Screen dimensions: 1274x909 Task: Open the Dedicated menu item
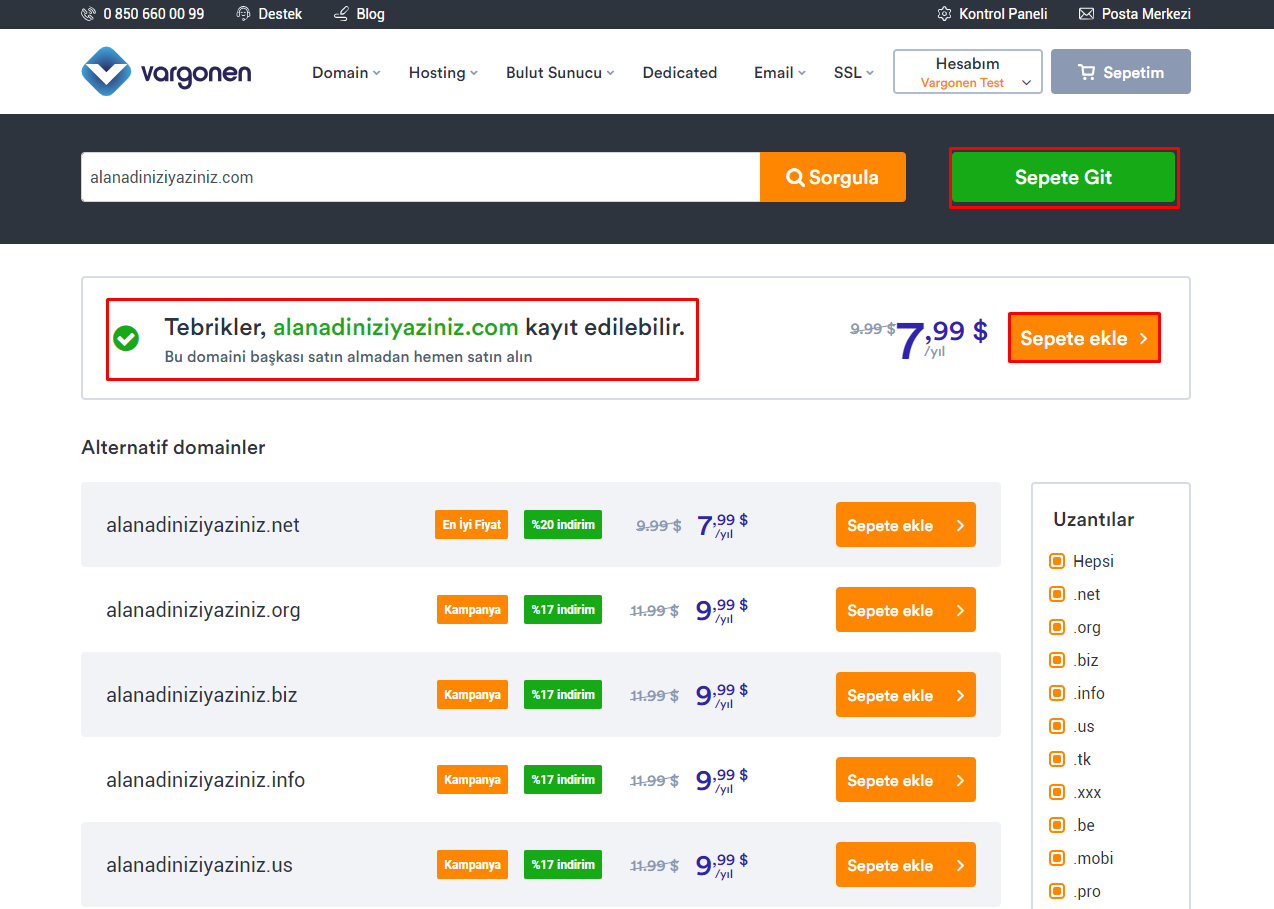tap(680, 72)
